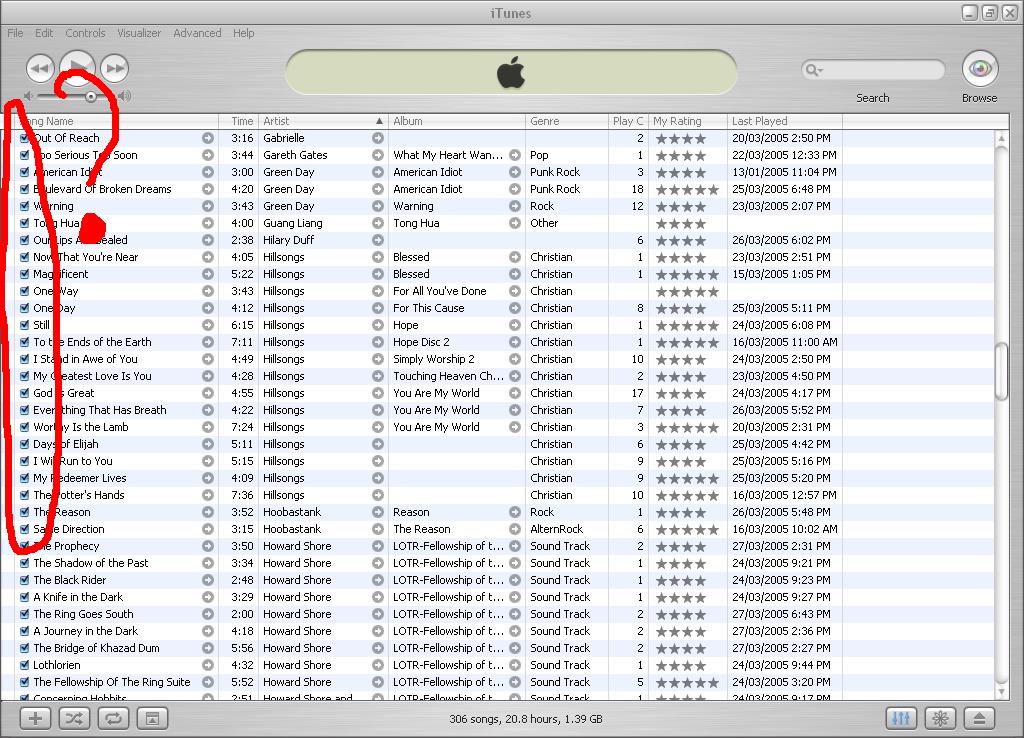Turn on the visual effects button
The image size is (1024, 738).
point(940,718)
